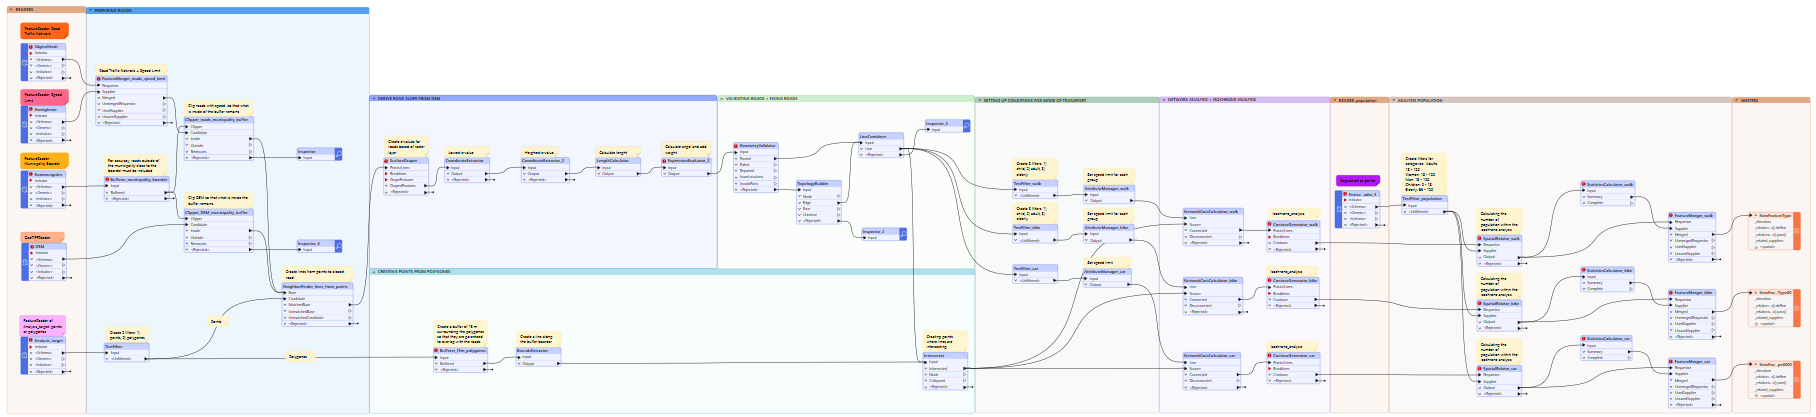
Task: Click the red error badge on GeometryValidator
Action: [x=735, y=146]
